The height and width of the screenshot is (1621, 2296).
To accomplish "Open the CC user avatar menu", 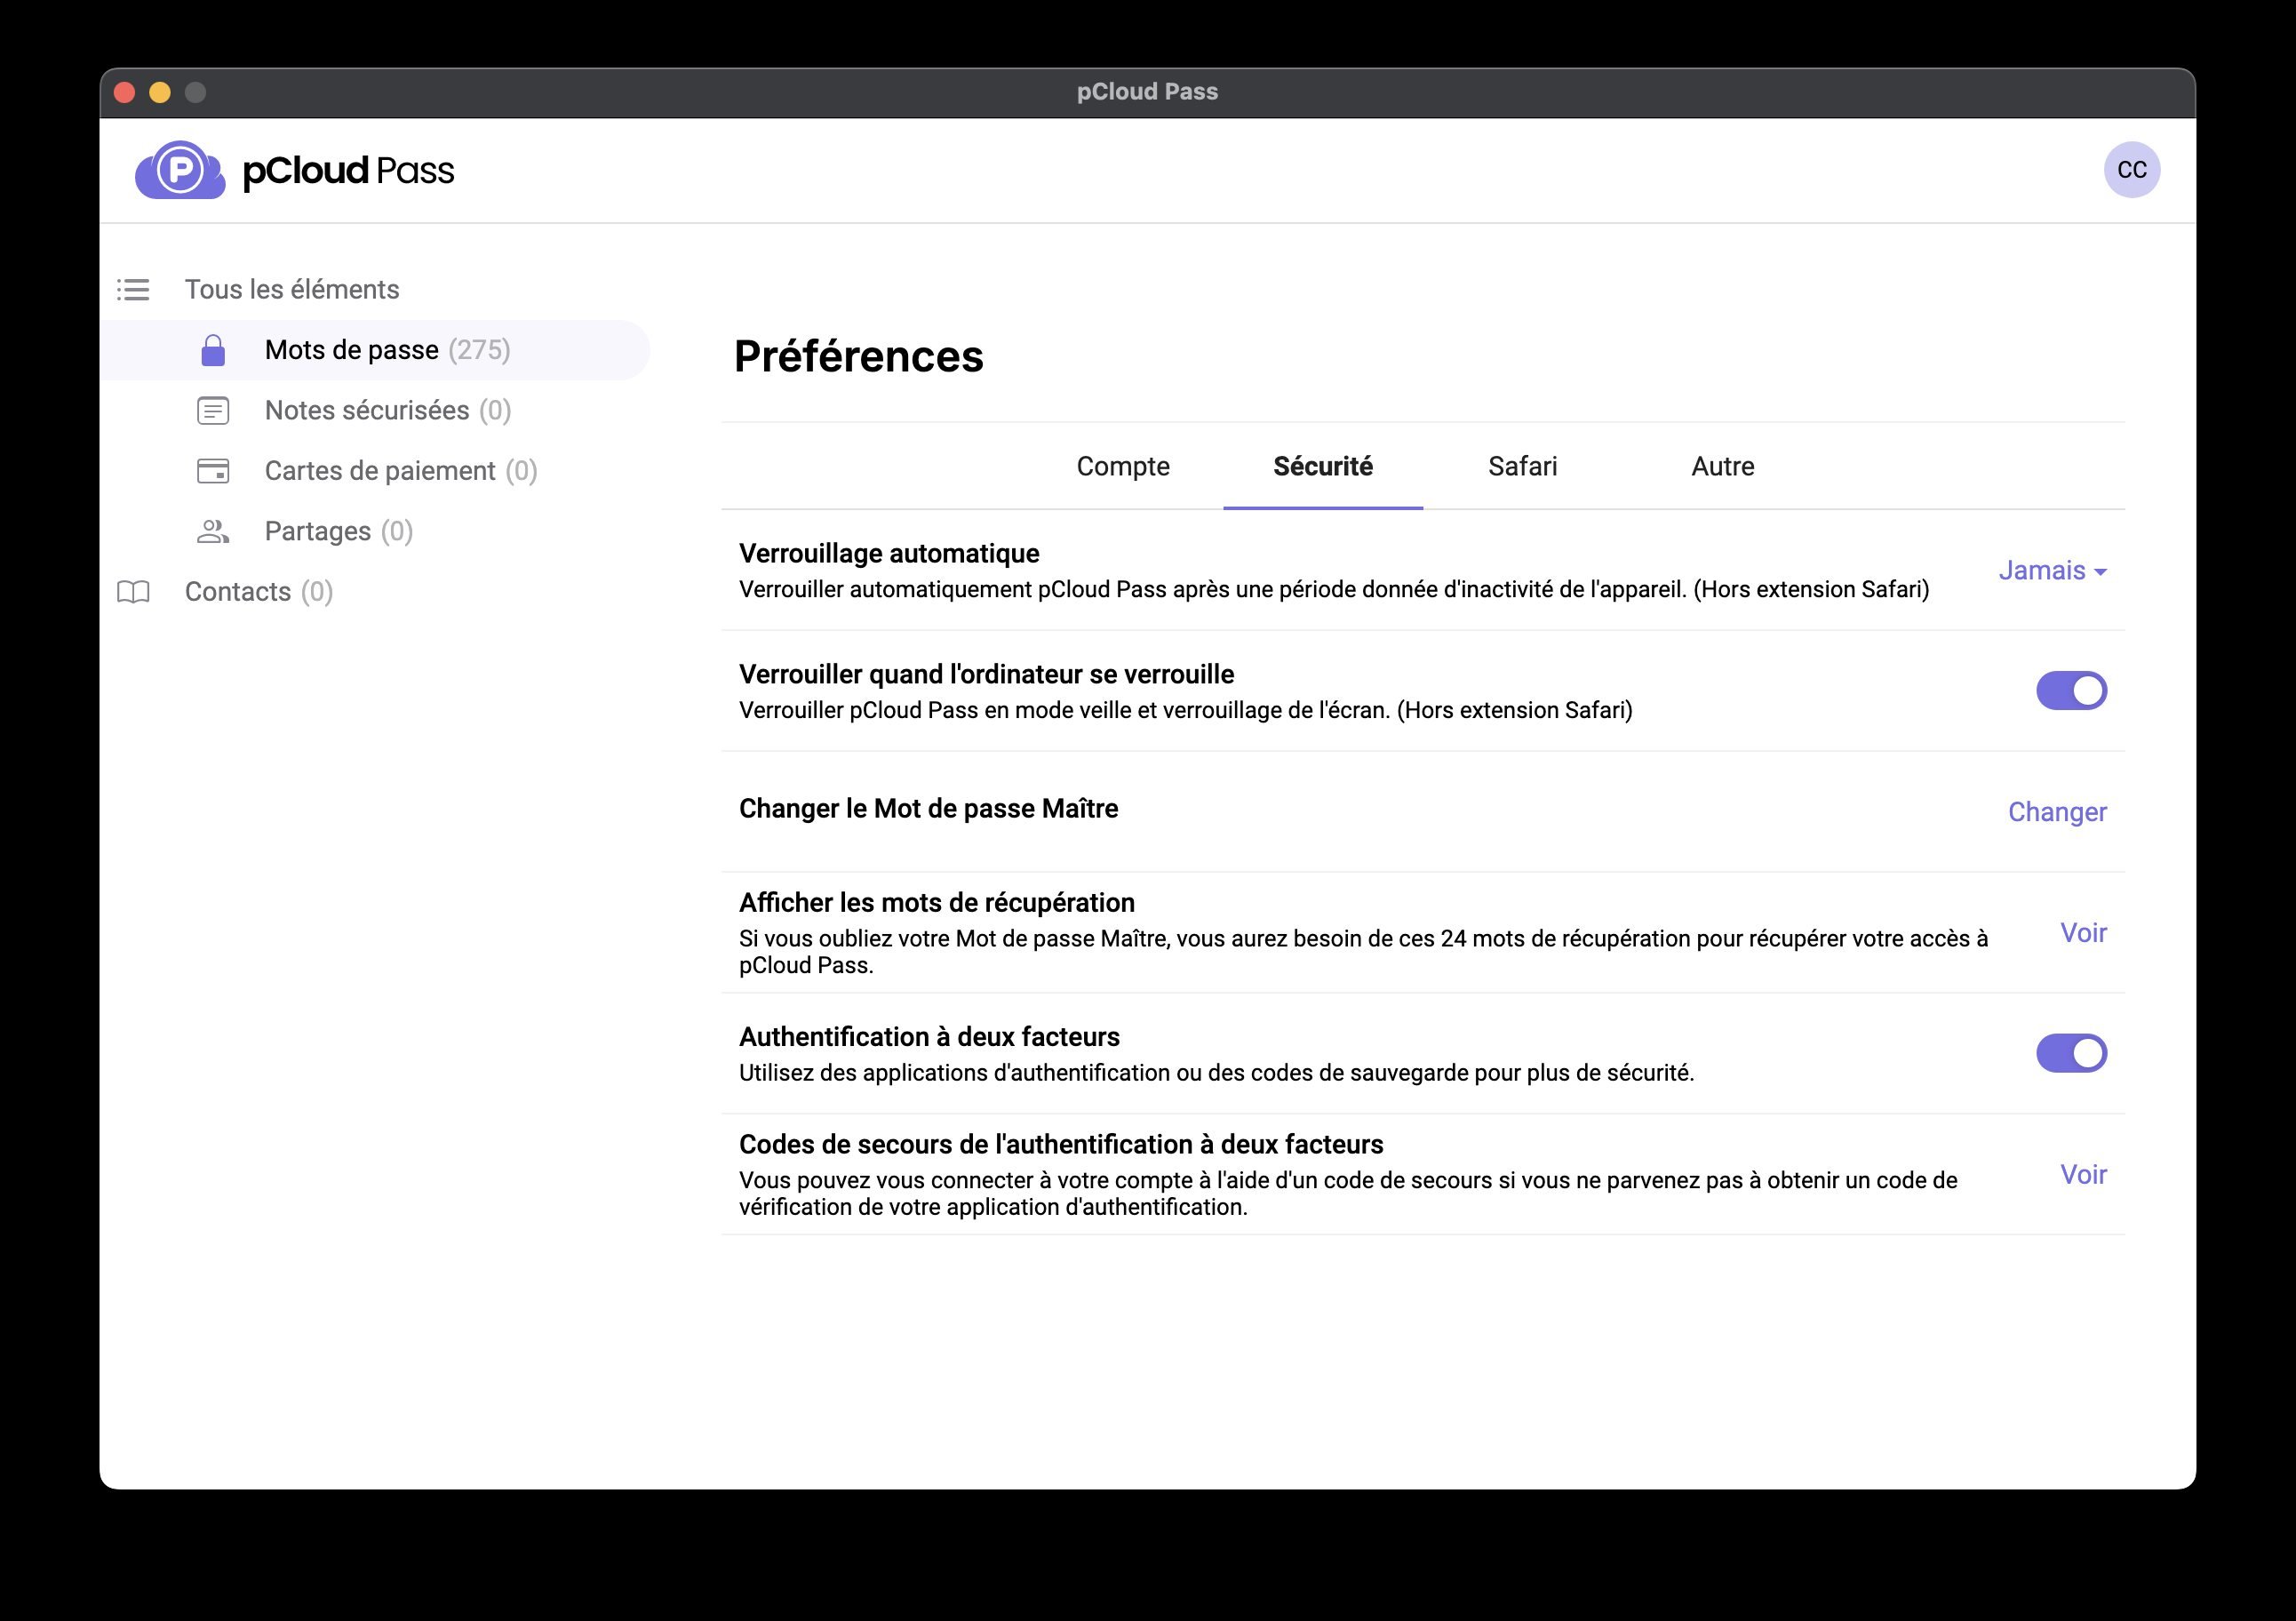I will [2131, 170].
